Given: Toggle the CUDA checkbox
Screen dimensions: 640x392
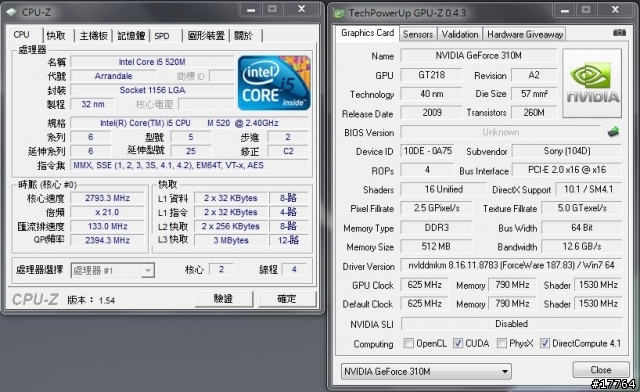Looking at the screenshot, I should pyautogui.click(x=458, y=343).
